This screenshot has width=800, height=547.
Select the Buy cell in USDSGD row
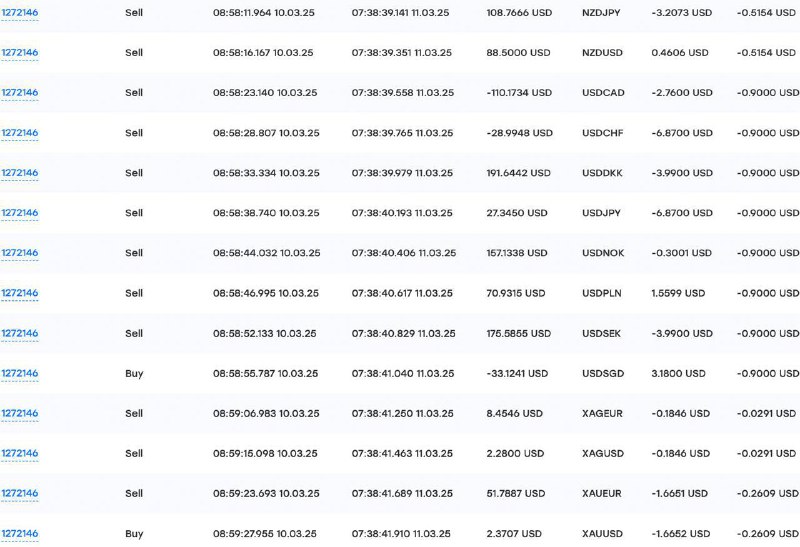(134, 374)
